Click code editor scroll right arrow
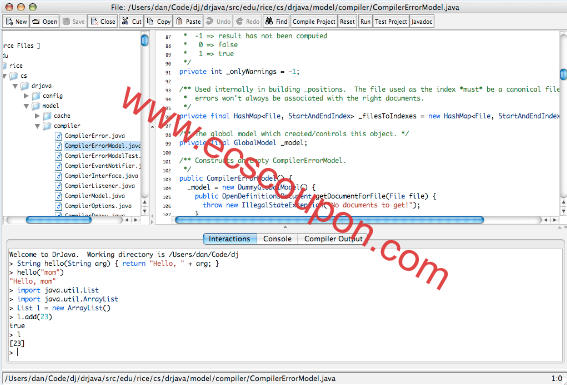The height and width of the screenshot is (385, 567). coord(554,220)
